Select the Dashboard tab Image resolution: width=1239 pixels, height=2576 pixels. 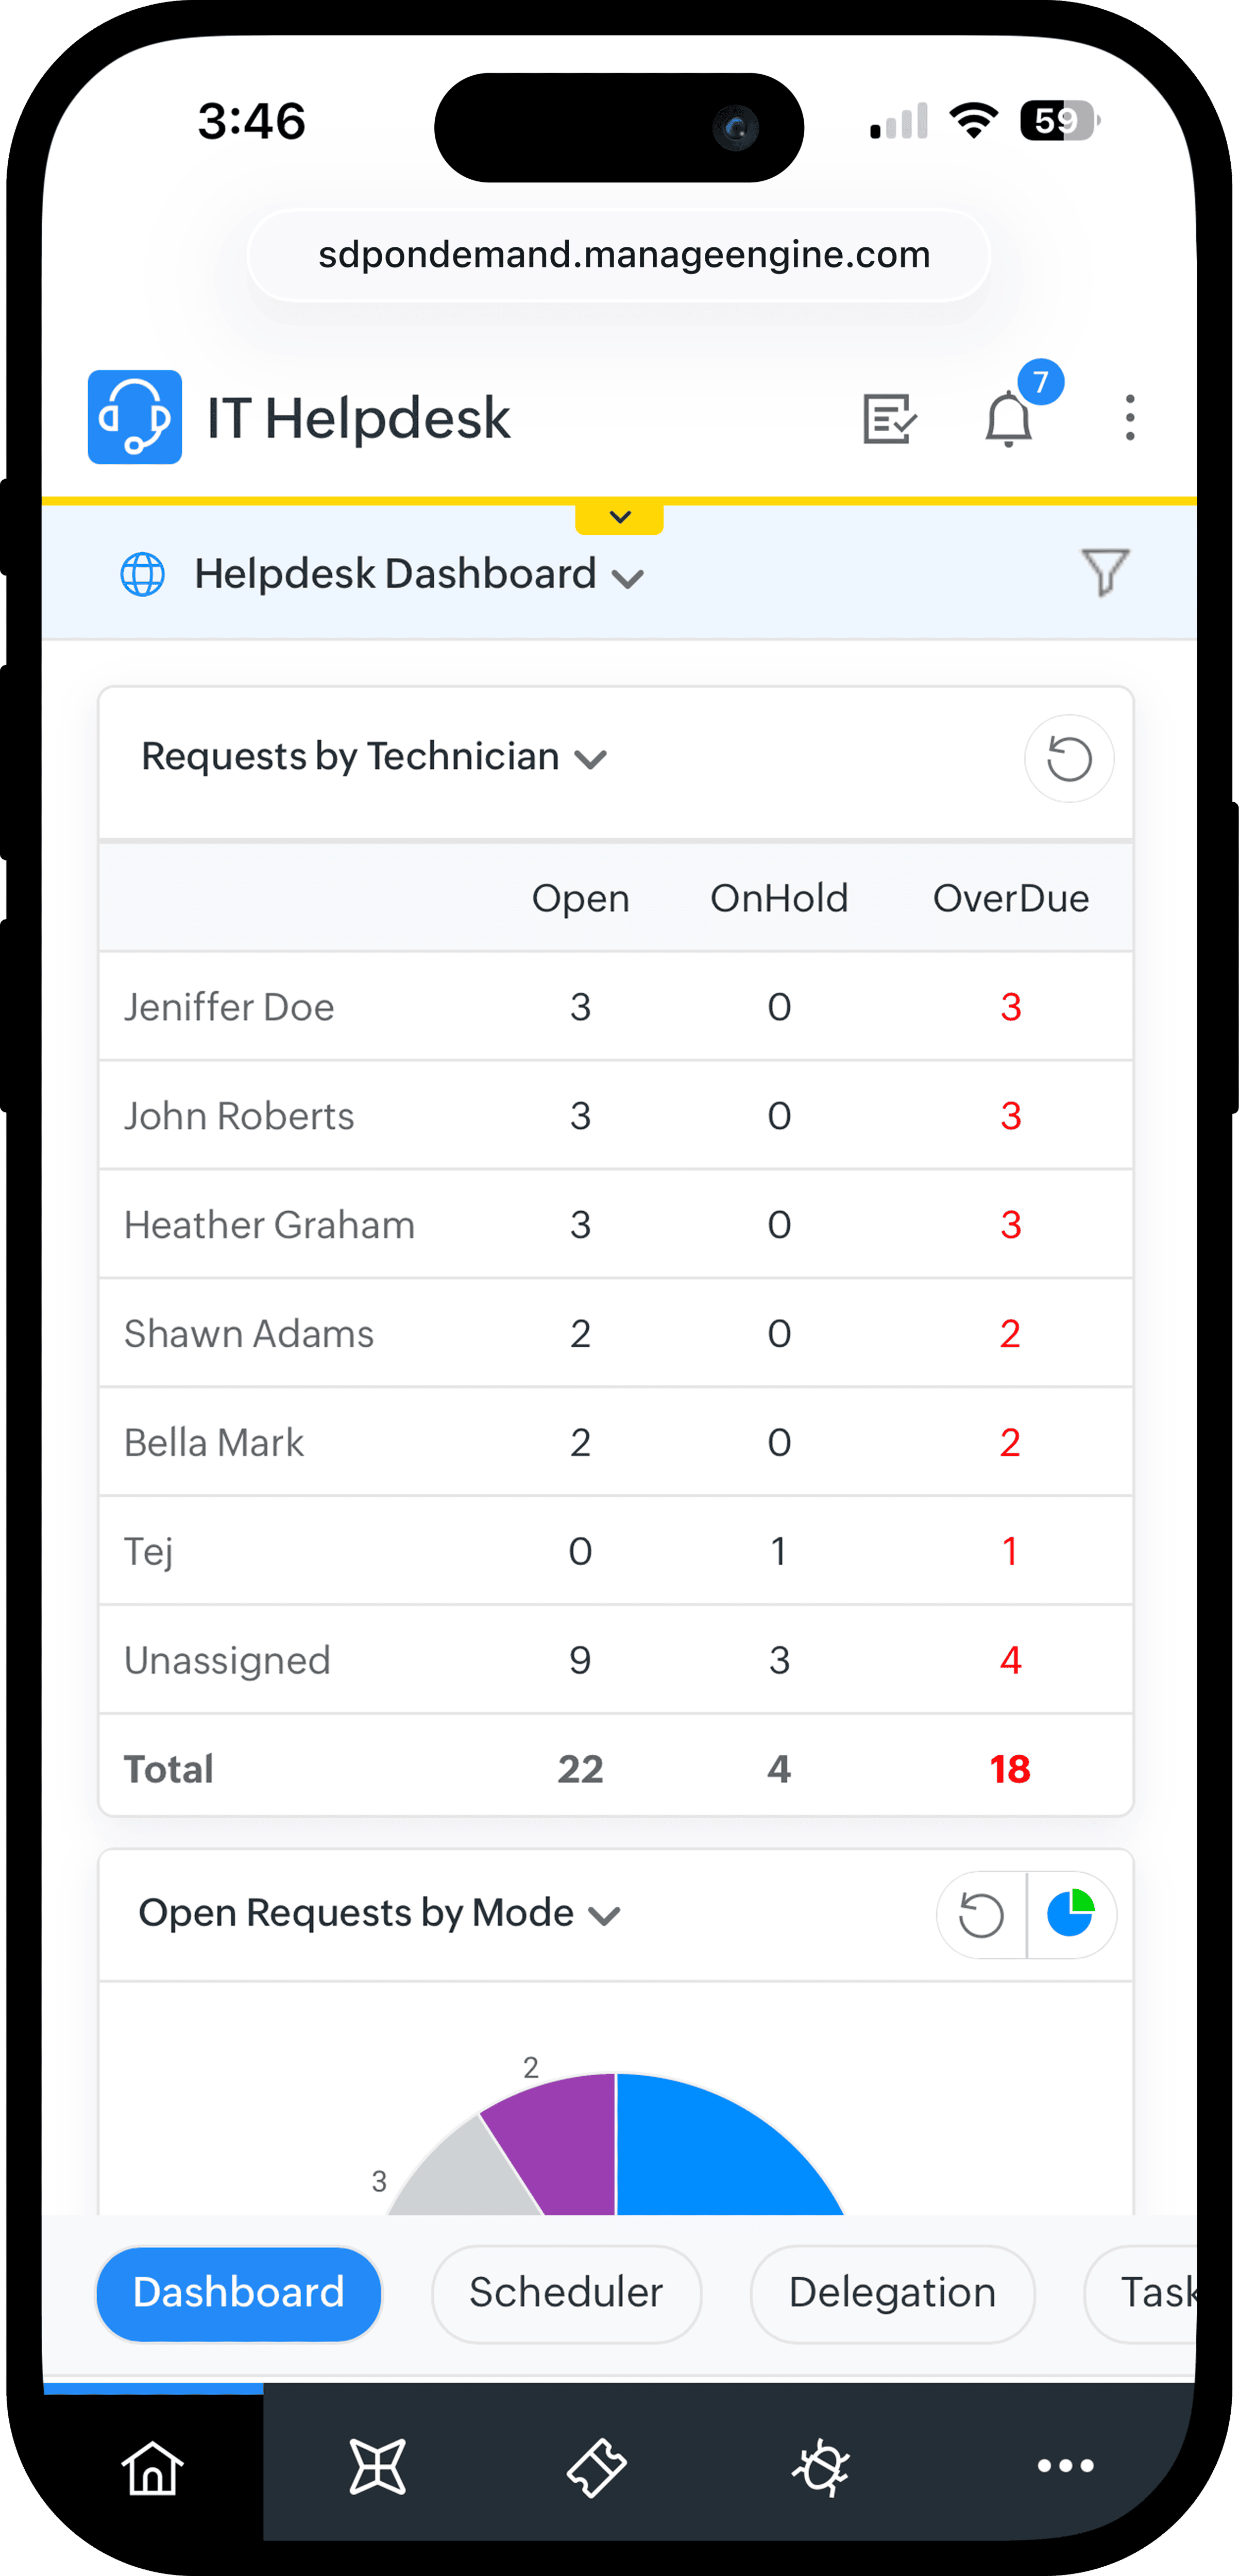click(x=238, y=2293)
